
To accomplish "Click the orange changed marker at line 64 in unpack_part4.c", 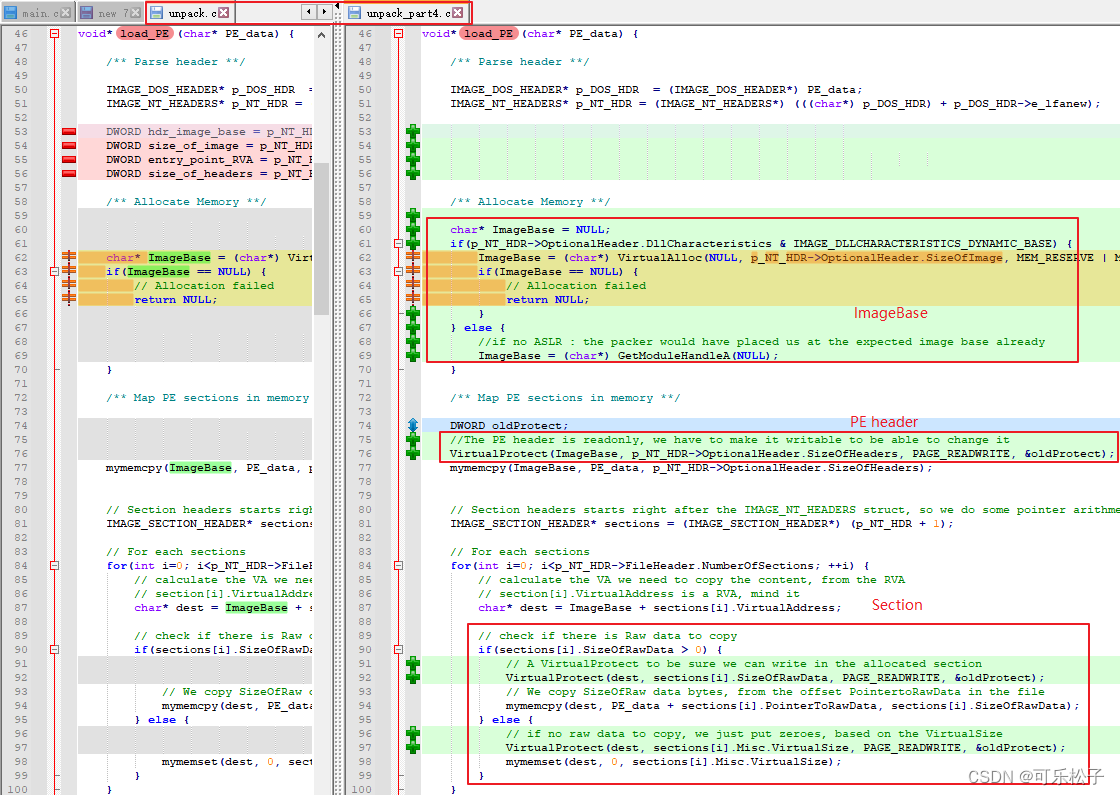I will [x=413, y=286].
